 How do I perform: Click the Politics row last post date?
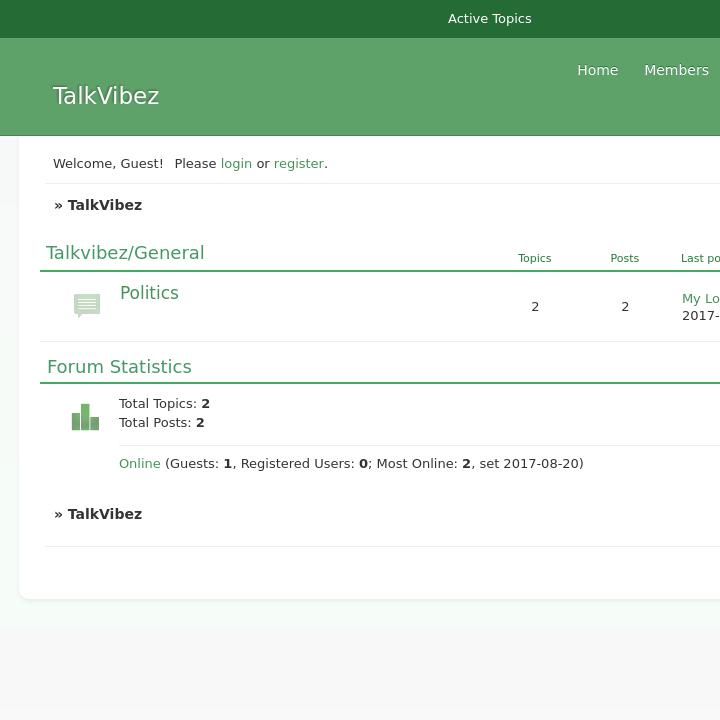click(x=701, y=316)
